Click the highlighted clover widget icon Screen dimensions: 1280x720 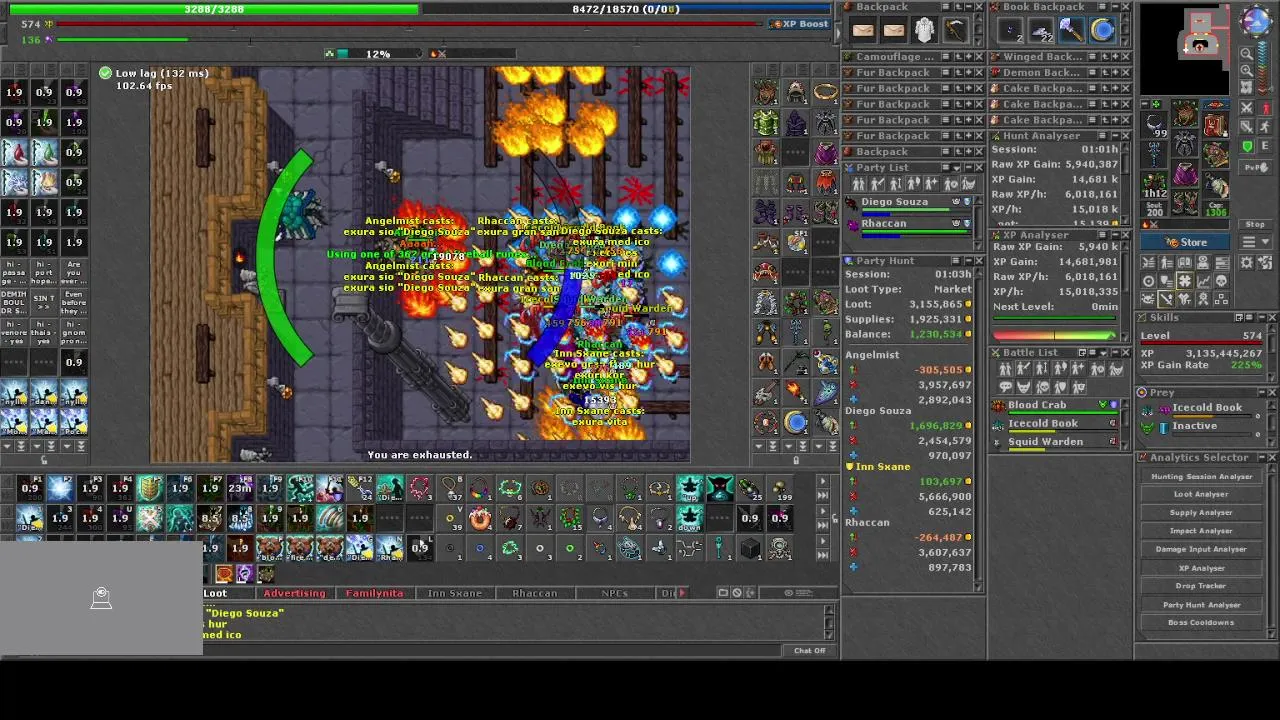(x=1185, y=281)
